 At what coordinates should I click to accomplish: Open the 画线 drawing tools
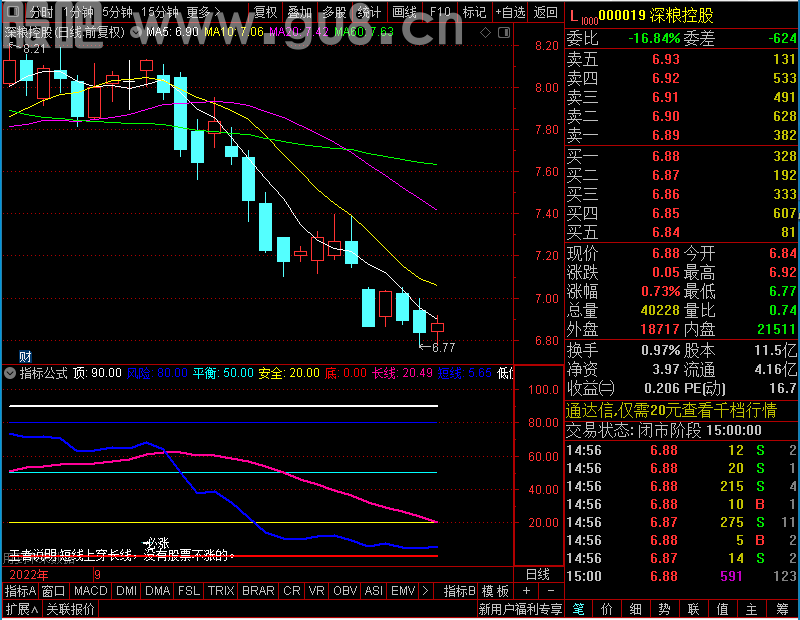click(404, 12)
